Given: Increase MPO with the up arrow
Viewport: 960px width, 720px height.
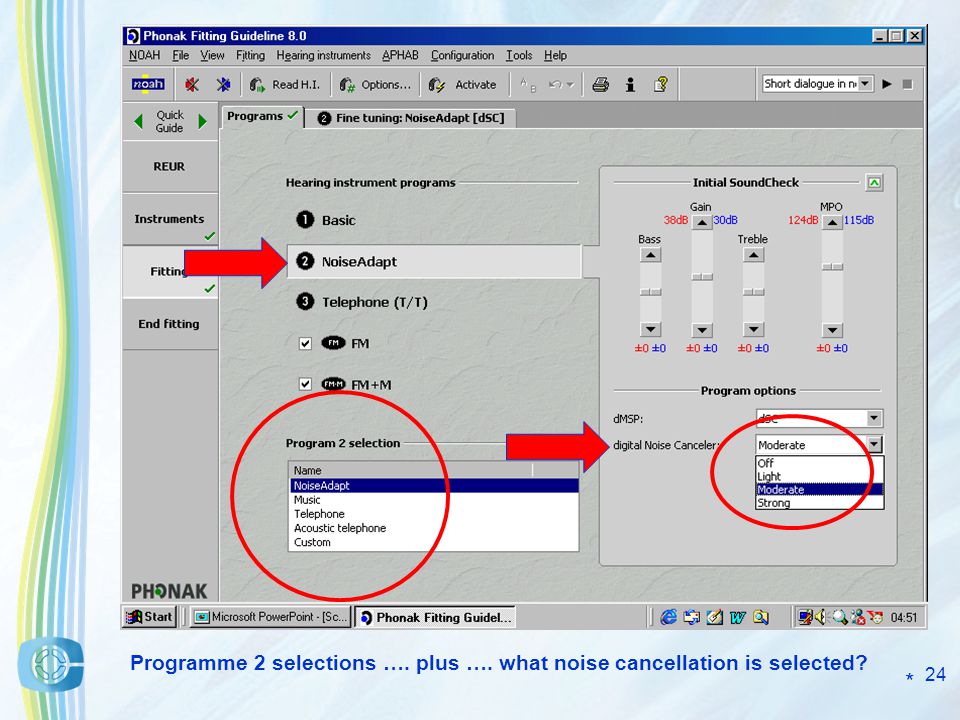Looking at the screenshot, I should (832, 222).
